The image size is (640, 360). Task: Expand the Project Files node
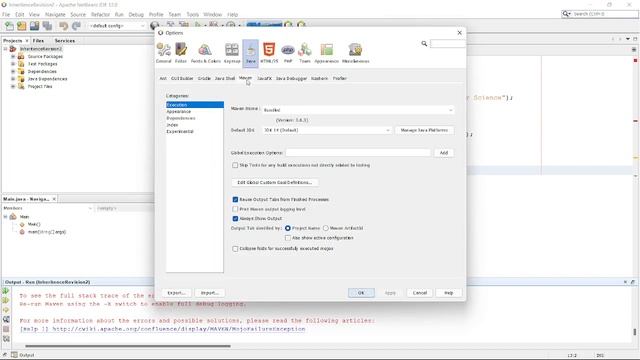[x=13, y=87]
